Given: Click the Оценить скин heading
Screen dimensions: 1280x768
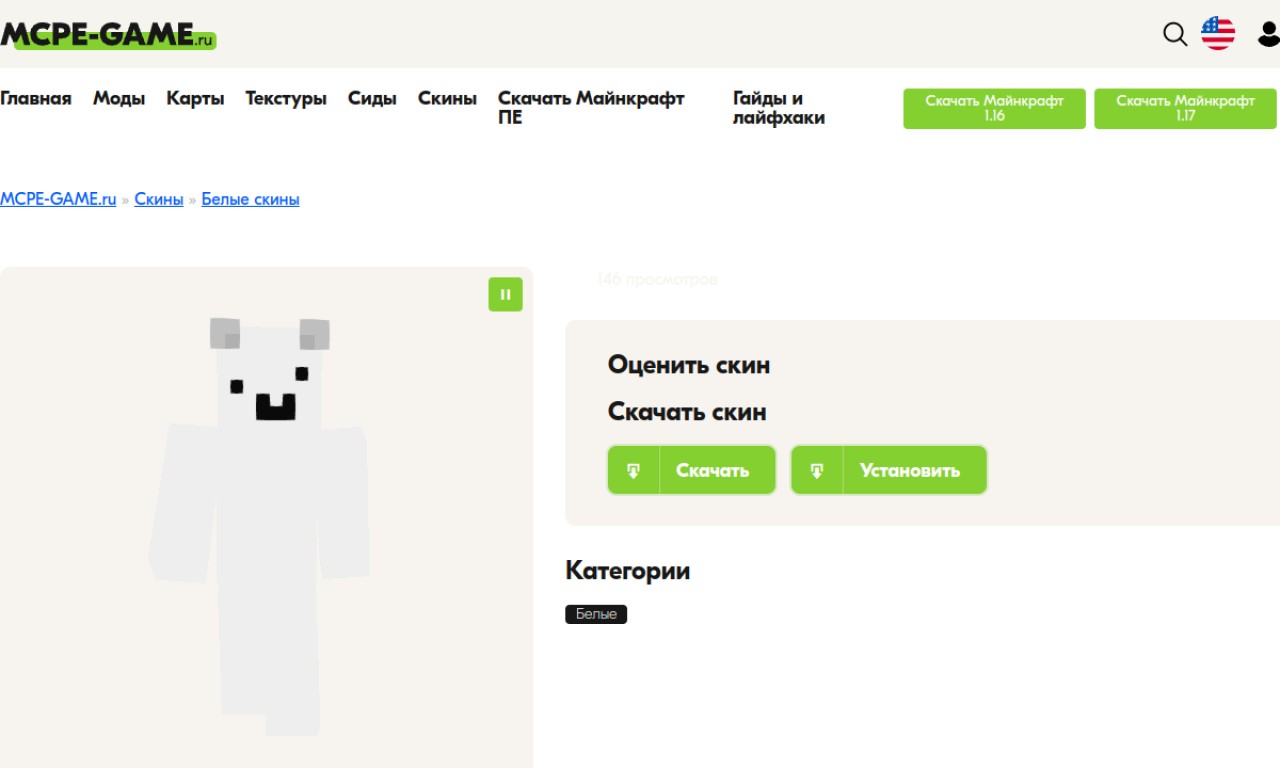Looking at the screenshot, I should [689, 365].
